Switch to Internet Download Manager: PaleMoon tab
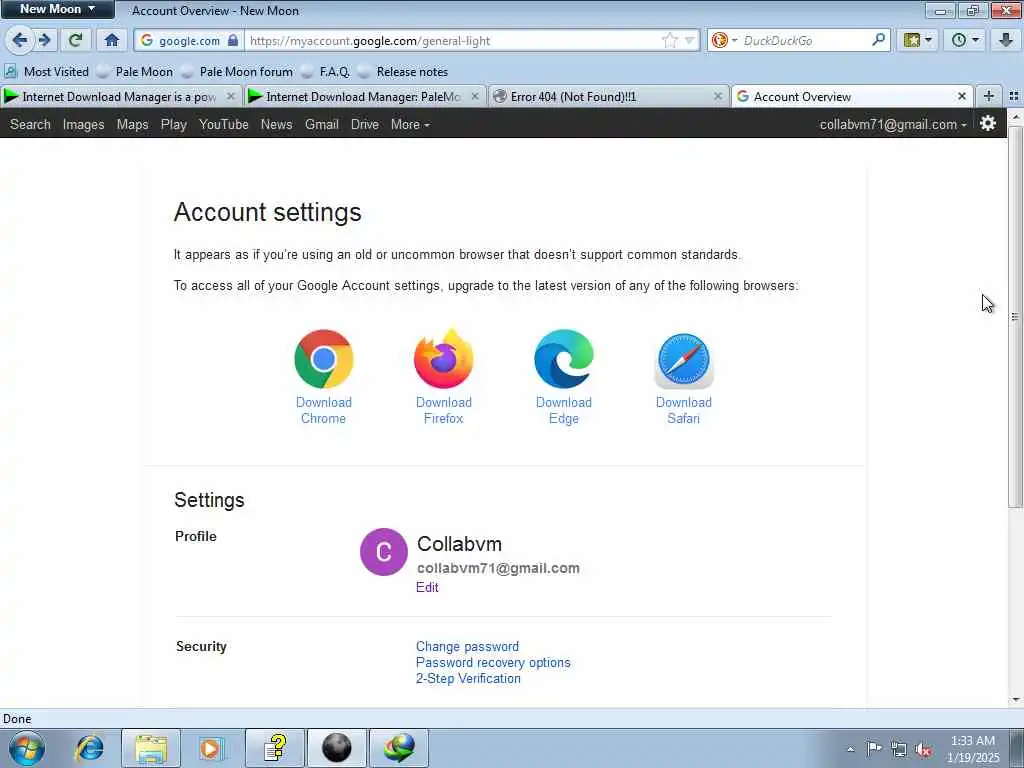1024x768 pixels. point(365,97)
